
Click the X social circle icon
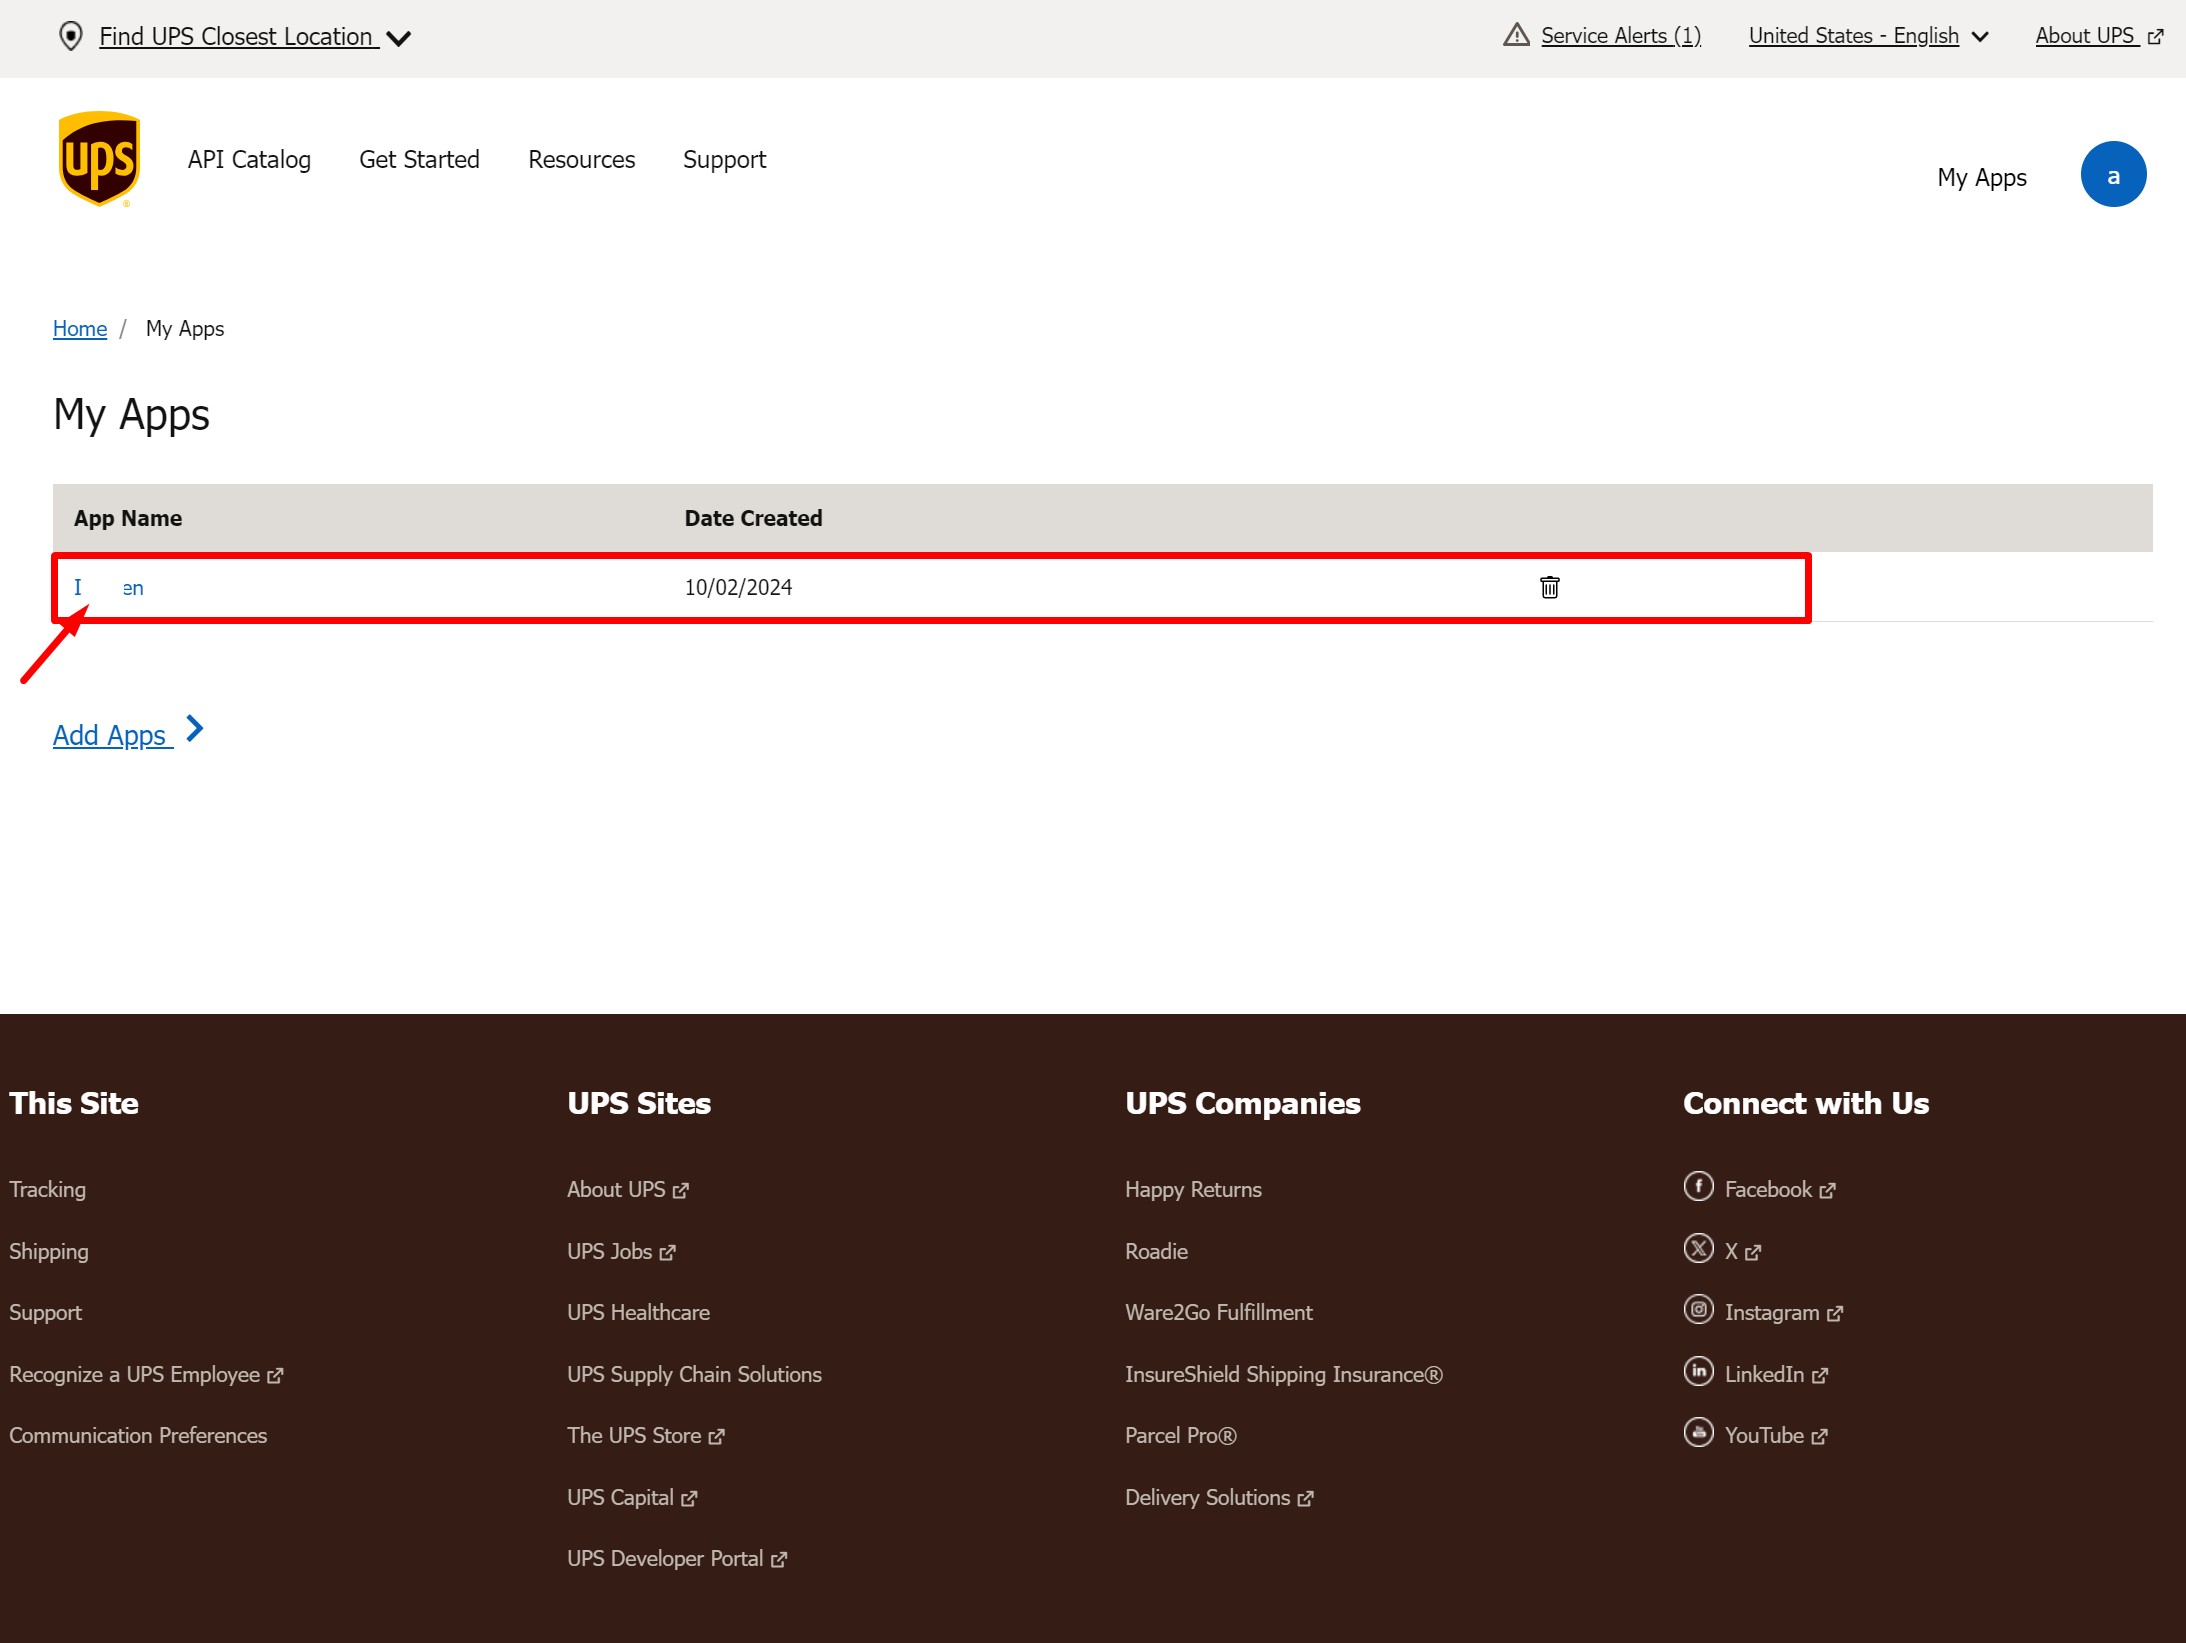coord(1698,1248)
